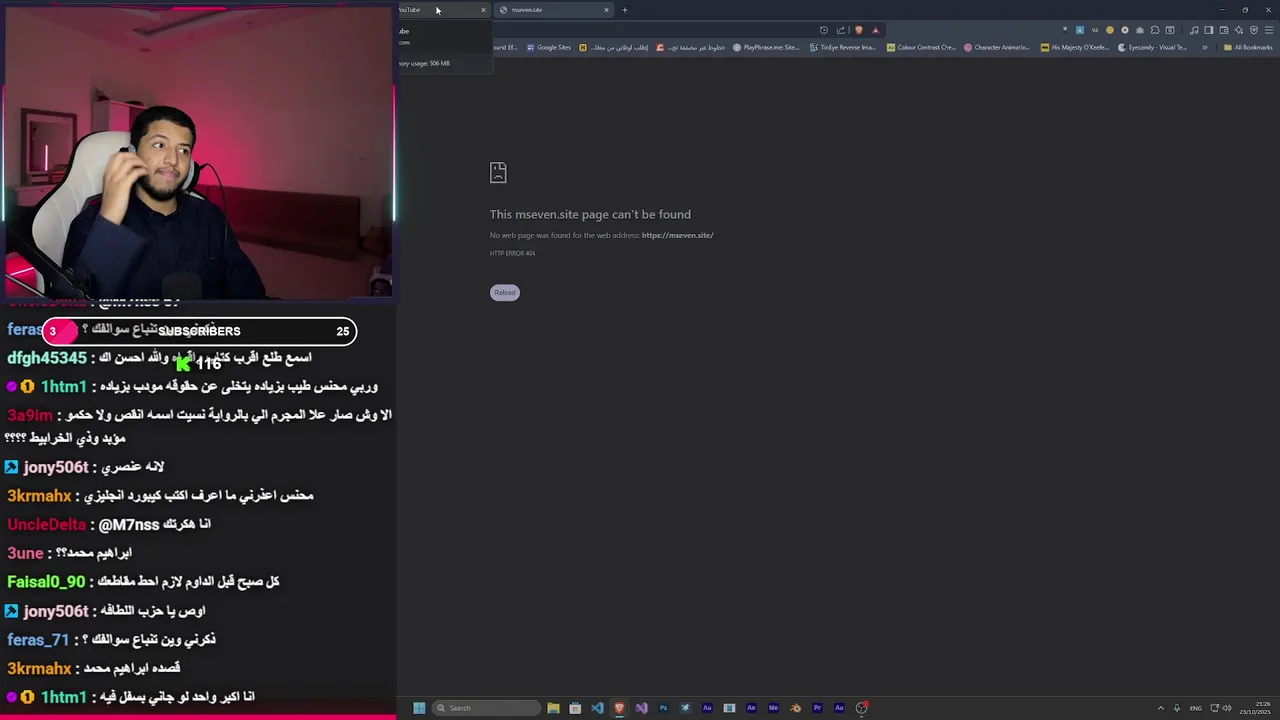Open Brave Rewards triangle icon
This screenshot has width=1280, height=720.
click(x=876, y=30)
